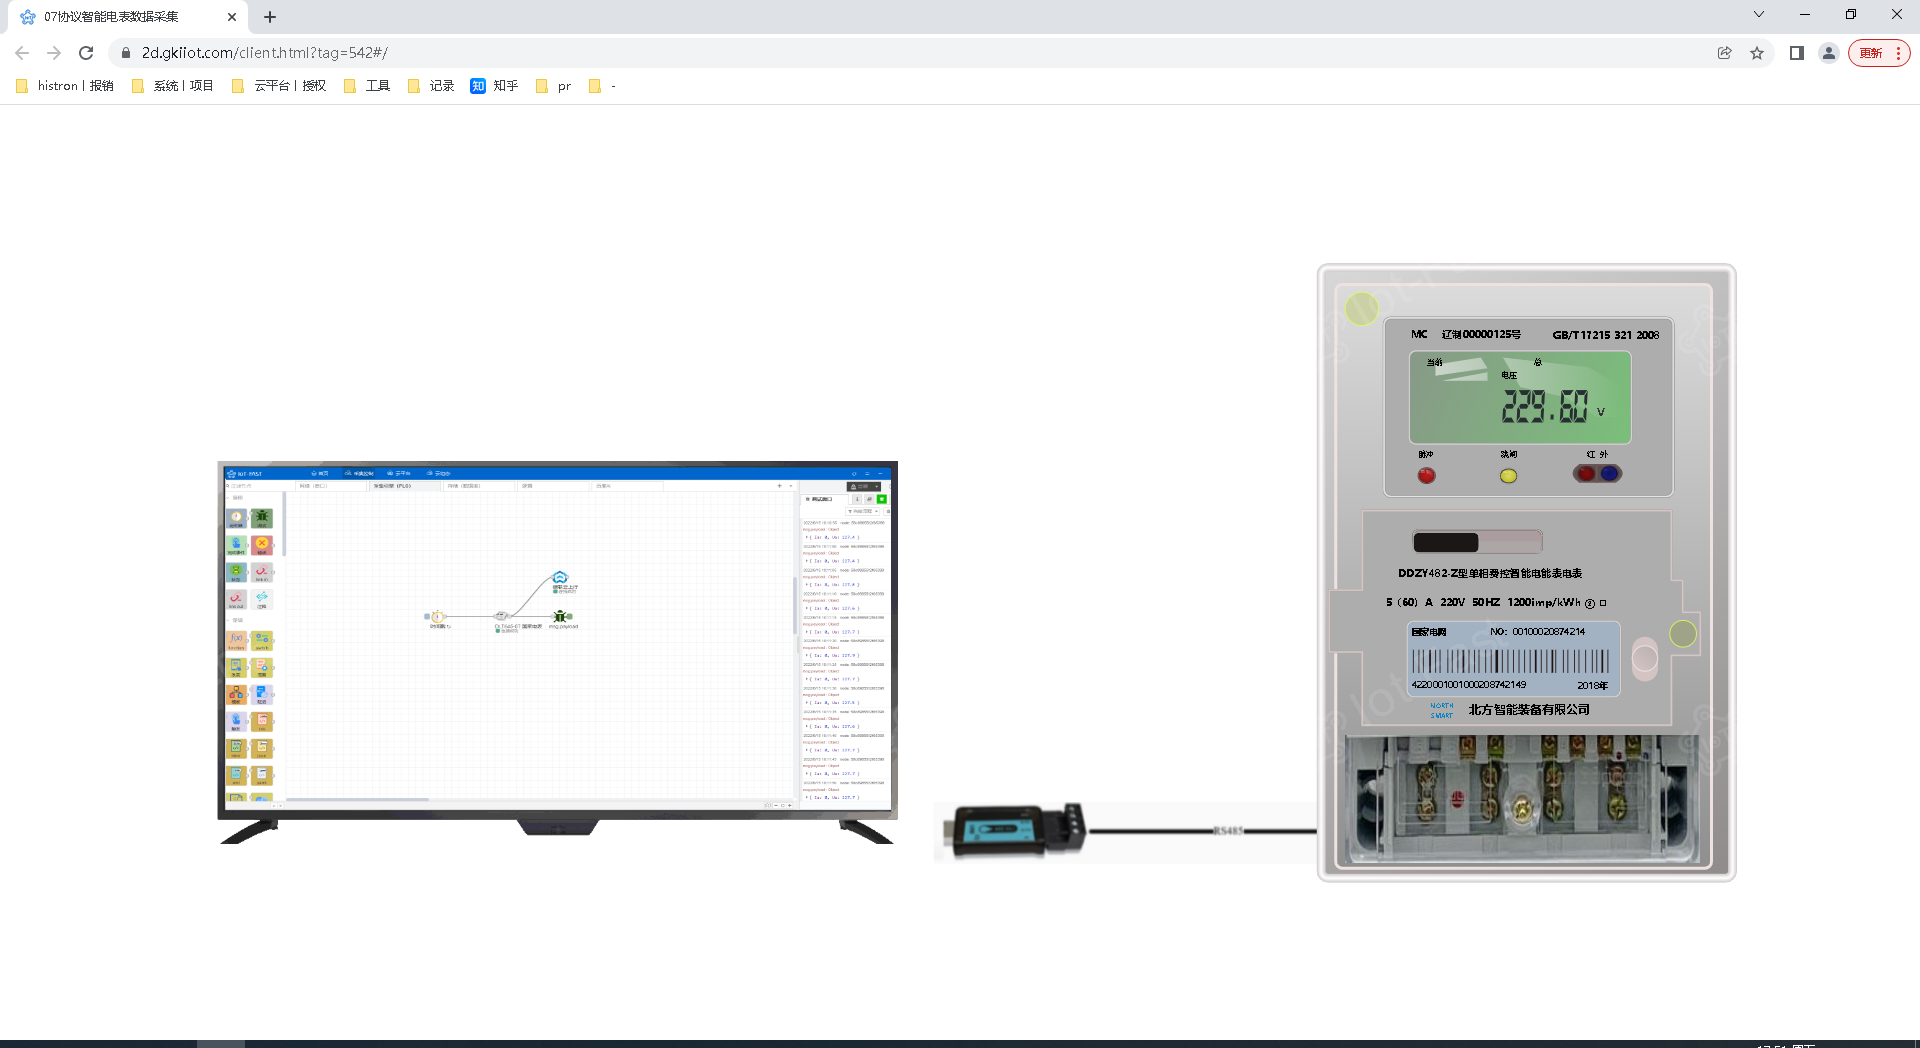Add a new flow tab with plus
The image size is (1920, 1048).
tap(780, 486)
